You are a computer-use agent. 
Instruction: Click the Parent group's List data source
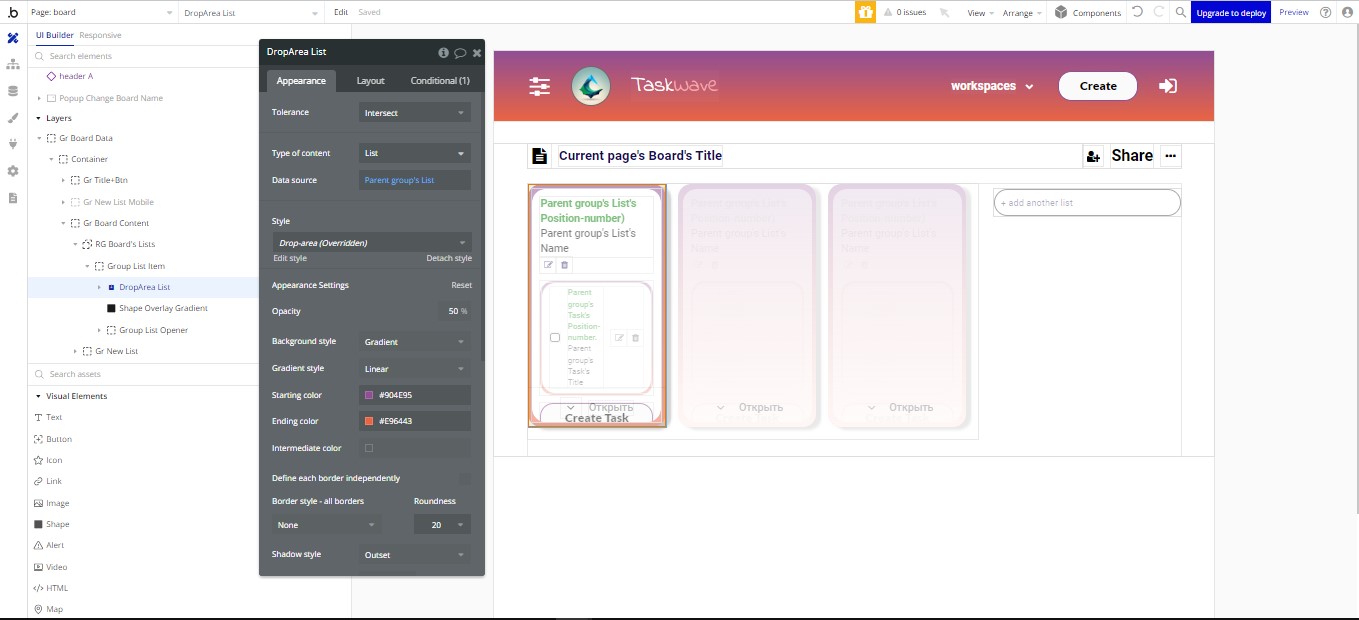pos(415,181)
